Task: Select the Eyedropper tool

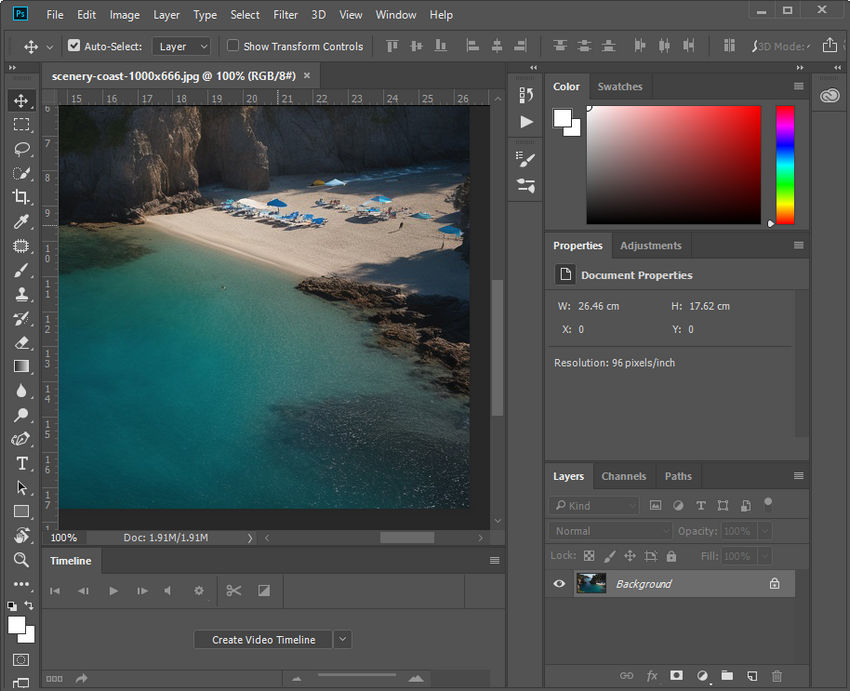Action: coord(21,222)
